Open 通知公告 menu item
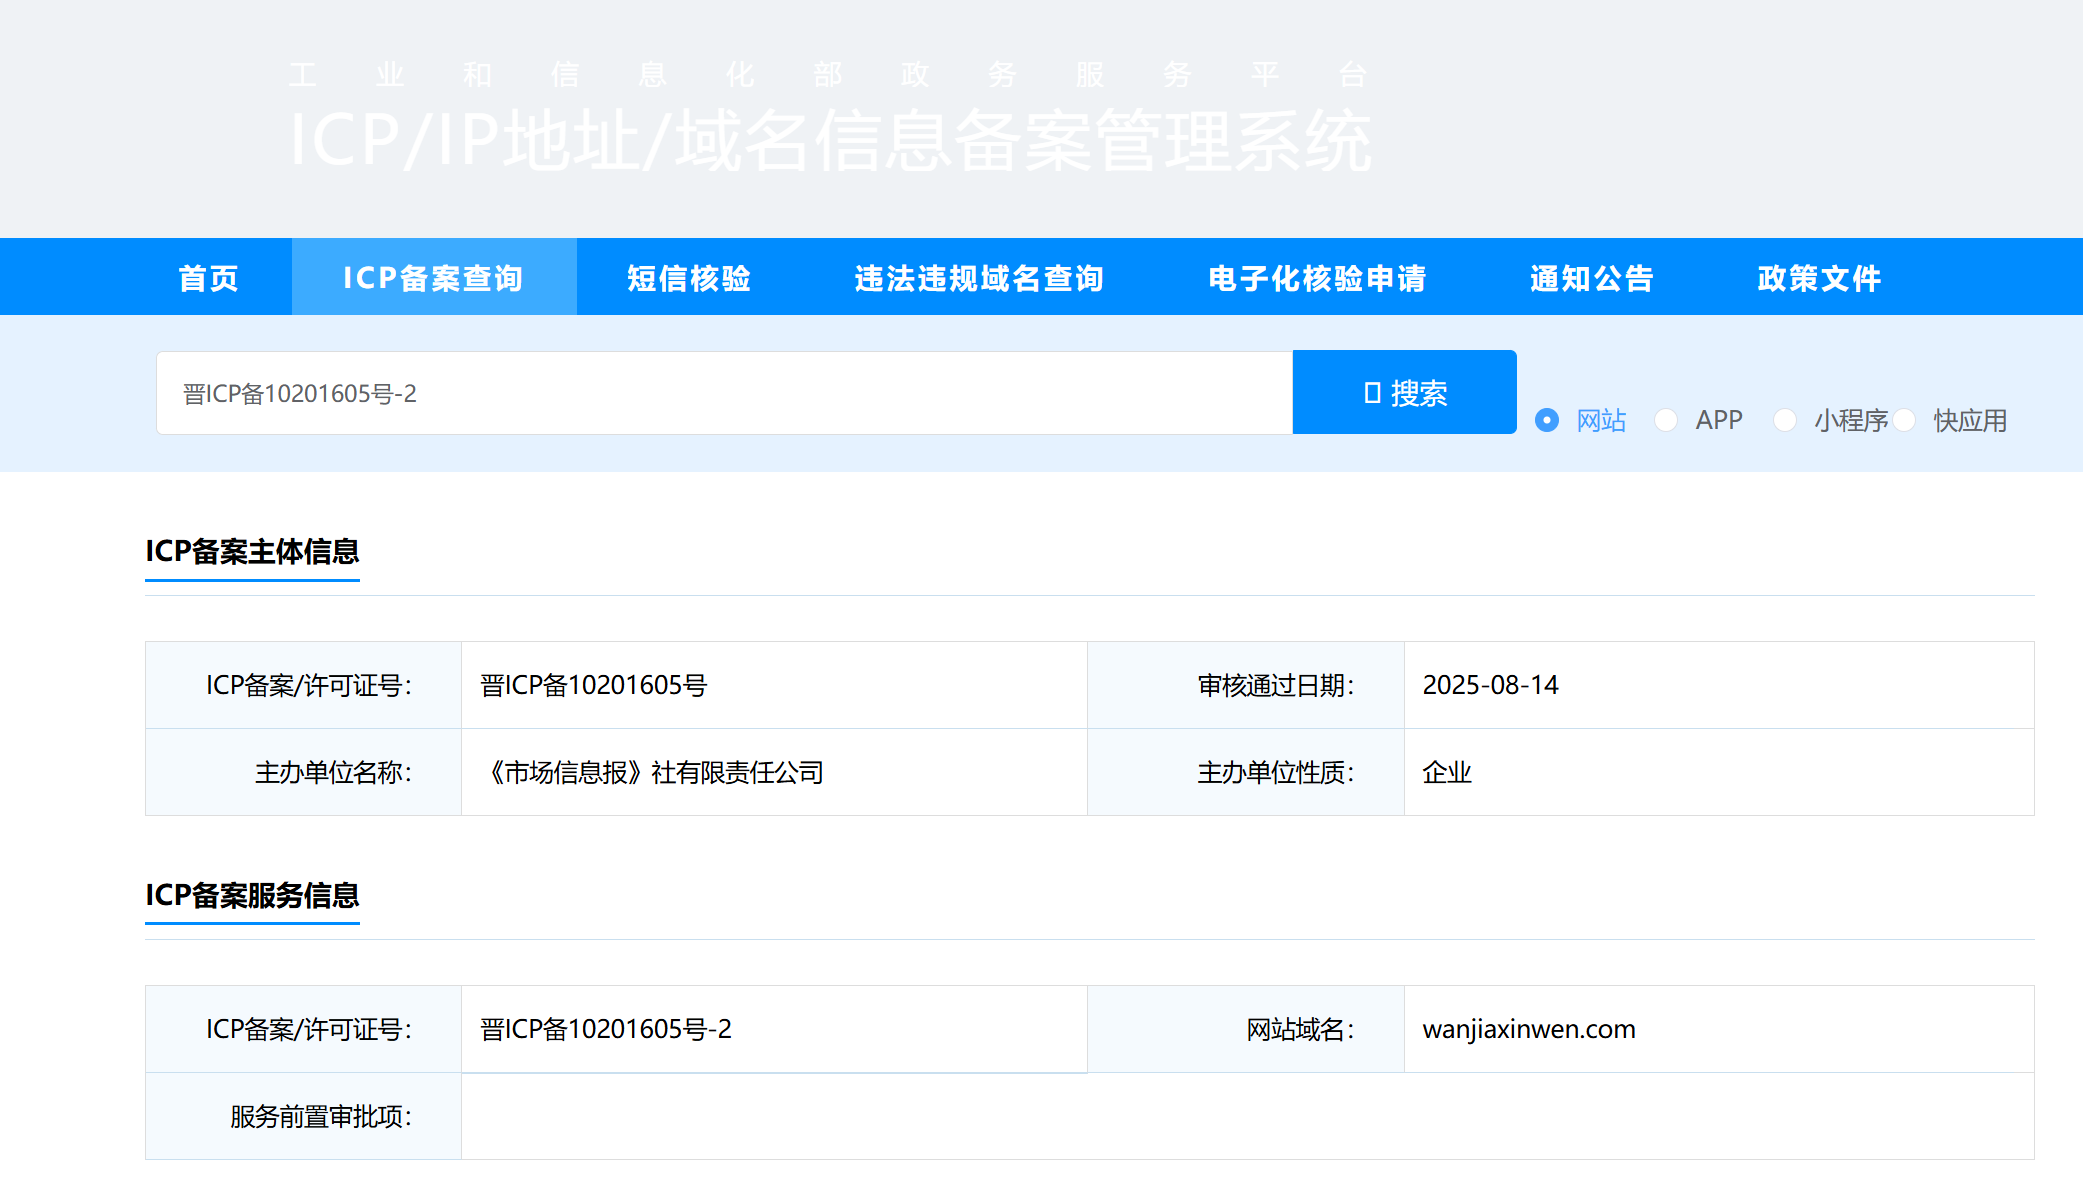This screenshot has height=1178, width=2083. tap(1592, 278)
